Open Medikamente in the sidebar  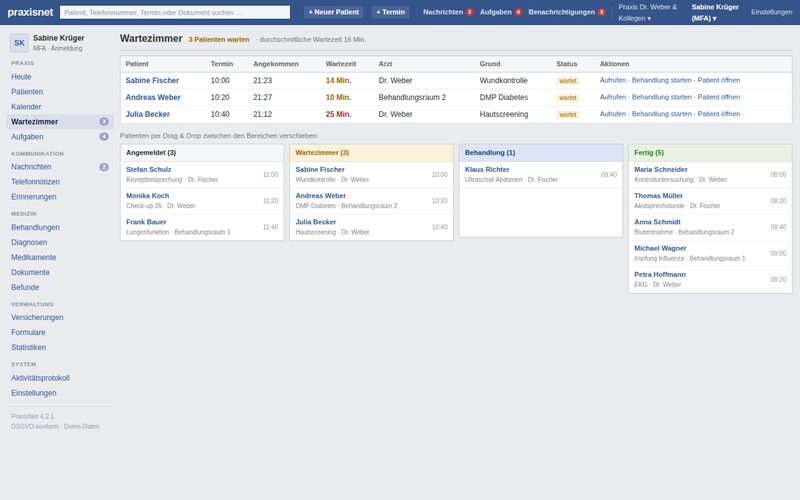point(59,257)
